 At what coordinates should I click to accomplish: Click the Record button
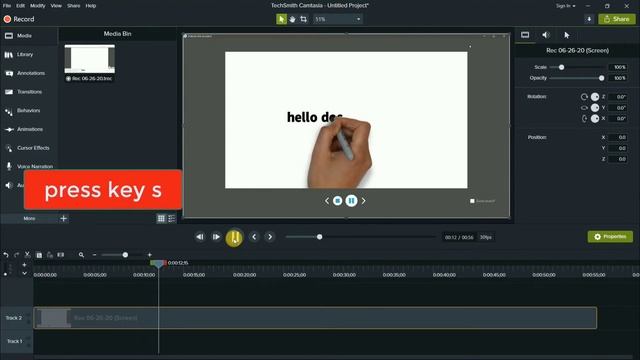coord(19,19)
